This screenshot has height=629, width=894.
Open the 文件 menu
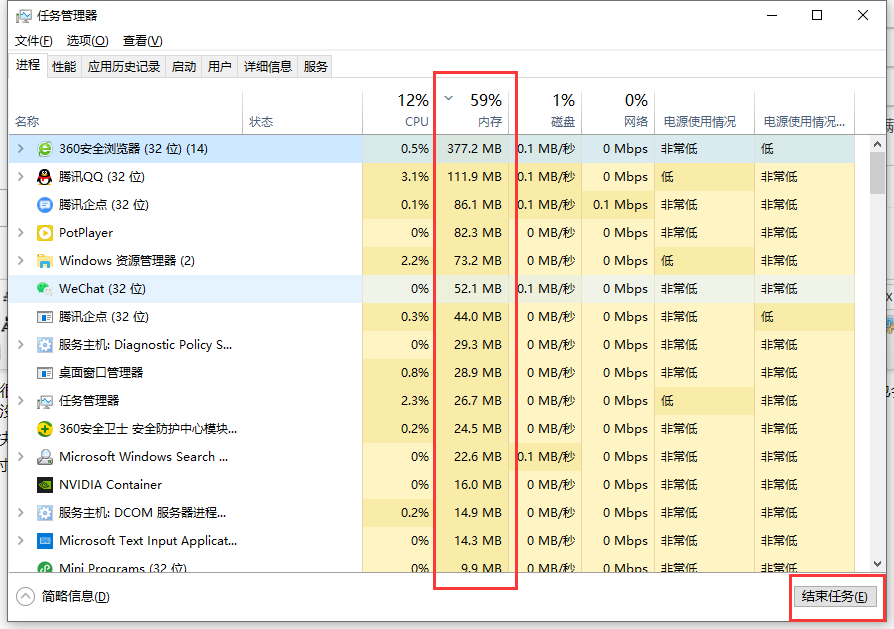pos(34,41)
